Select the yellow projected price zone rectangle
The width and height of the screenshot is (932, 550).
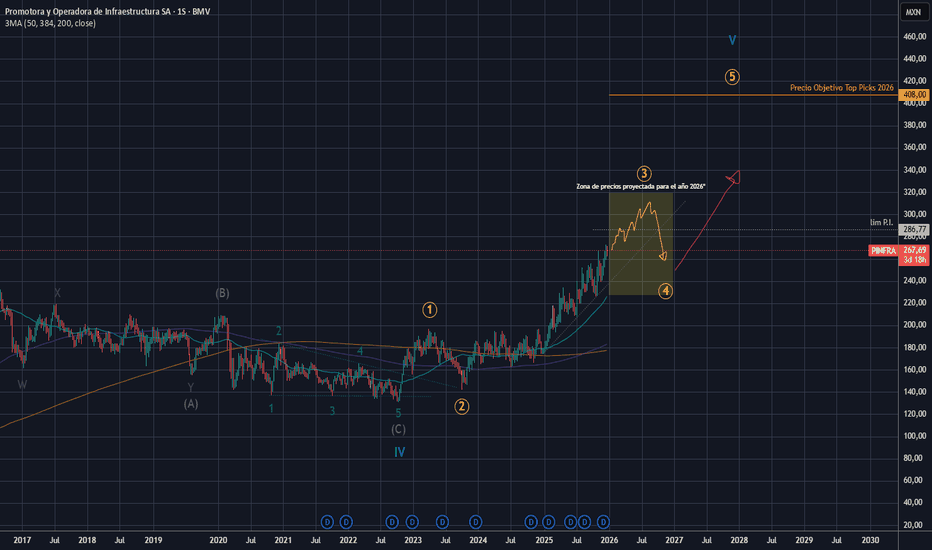point(641,243)
